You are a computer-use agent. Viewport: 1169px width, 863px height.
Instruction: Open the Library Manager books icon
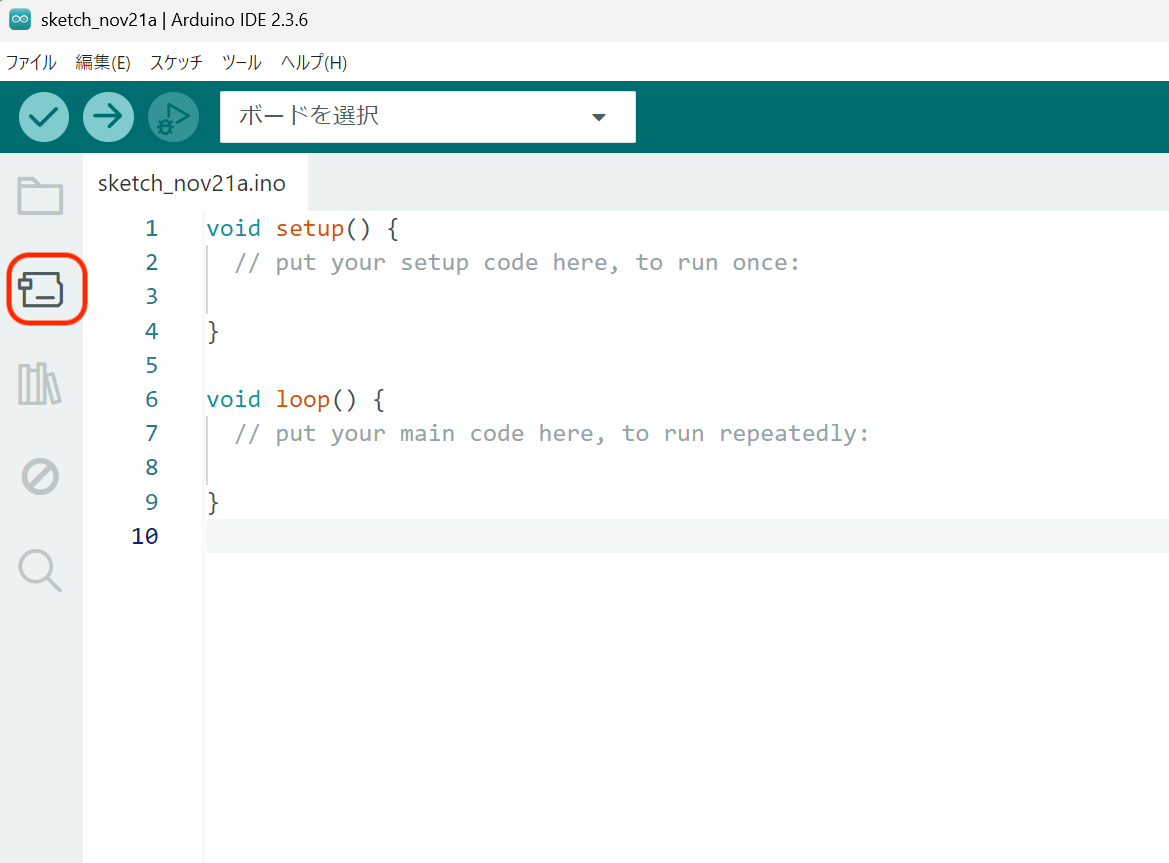pyautogui.click(x=41, y=384)
